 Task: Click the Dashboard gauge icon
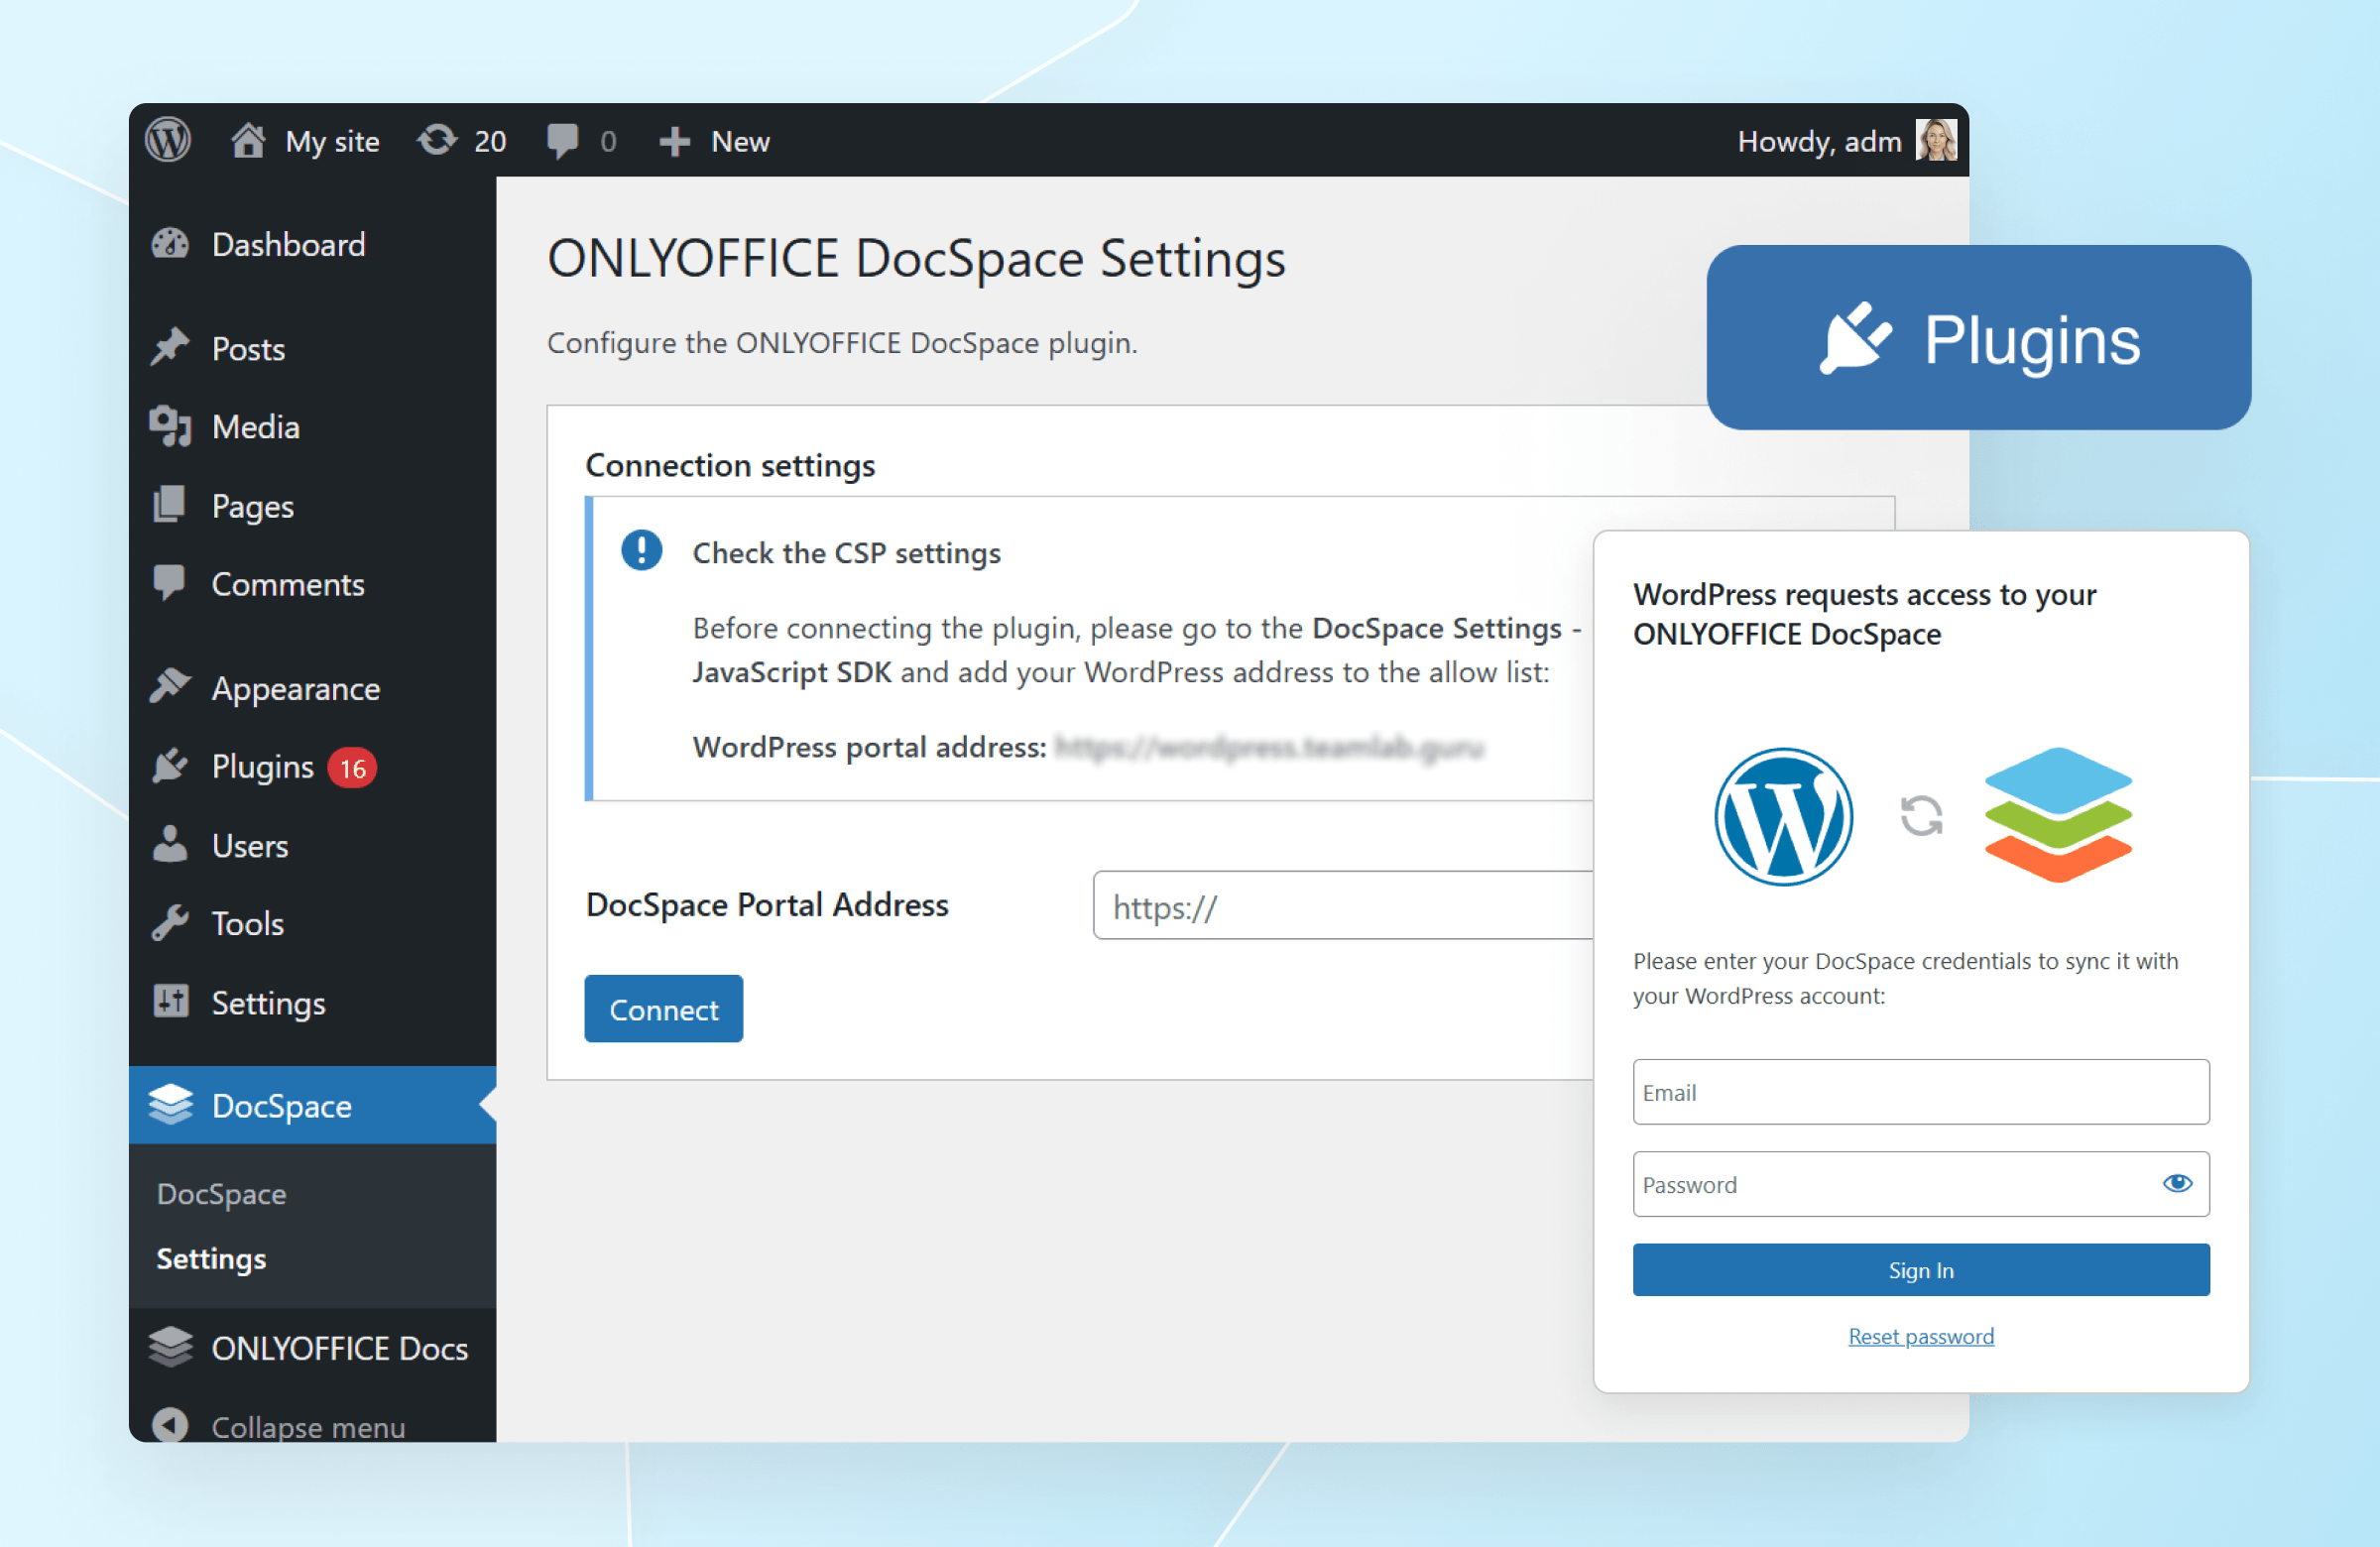click(x=170, y=244)
